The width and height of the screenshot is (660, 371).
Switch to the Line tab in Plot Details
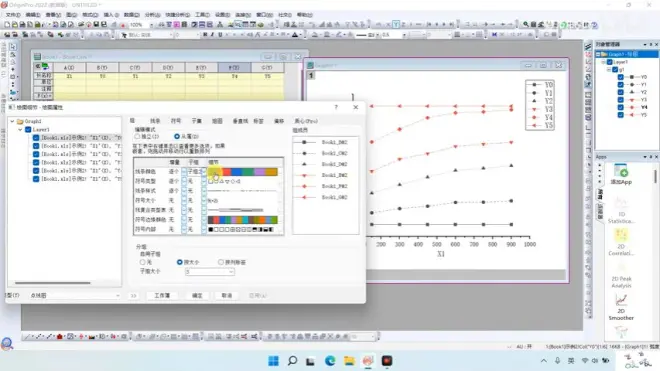[x=155, y=121]
